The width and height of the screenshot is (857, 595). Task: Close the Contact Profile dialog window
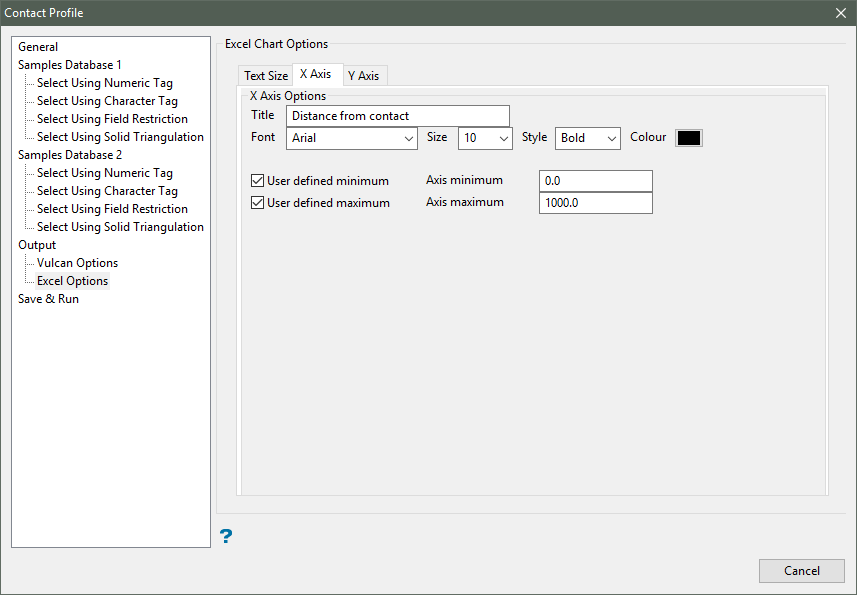pos(840,13)
